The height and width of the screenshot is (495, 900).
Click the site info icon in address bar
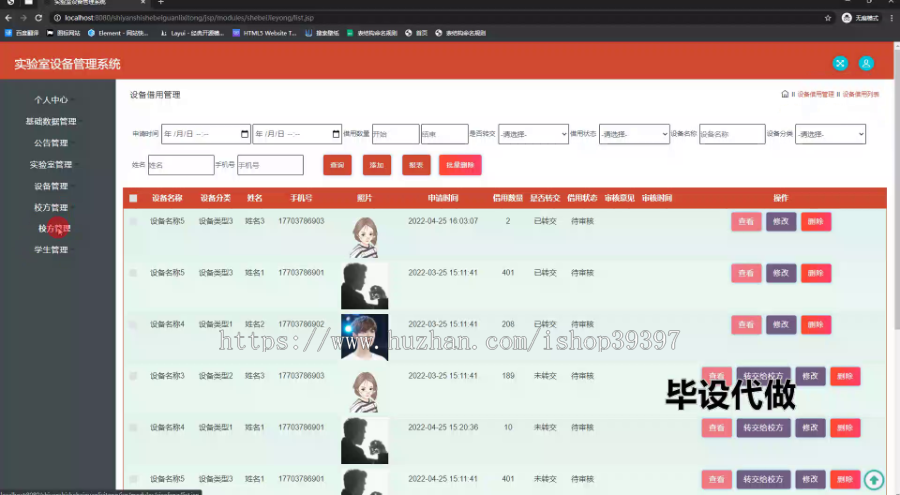[57, 18]
